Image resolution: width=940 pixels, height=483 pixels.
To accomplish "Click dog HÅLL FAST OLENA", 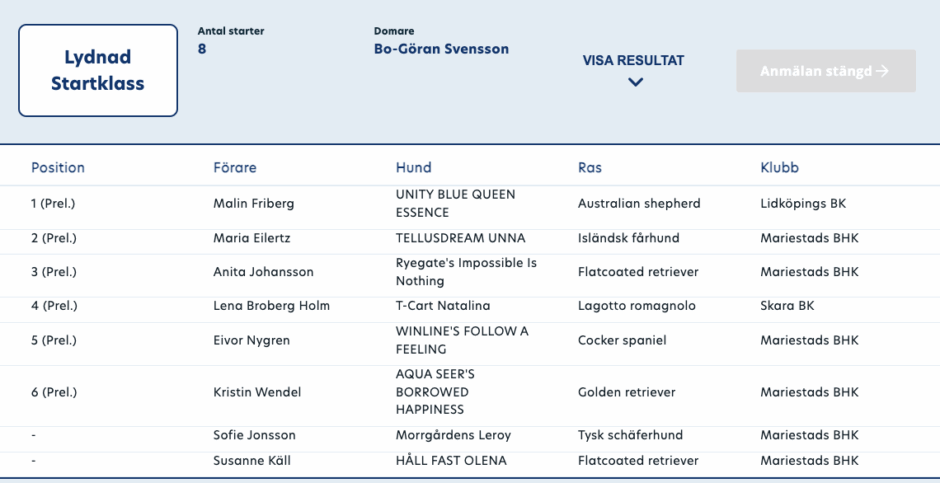I will (451, 461).
